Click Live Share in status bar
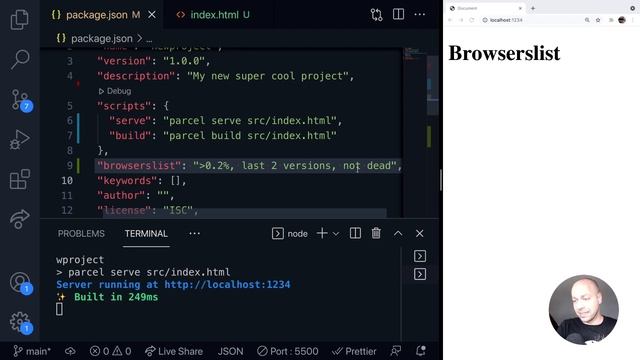The width and height of the screenshot is (640, 360). tap(174, 351)
